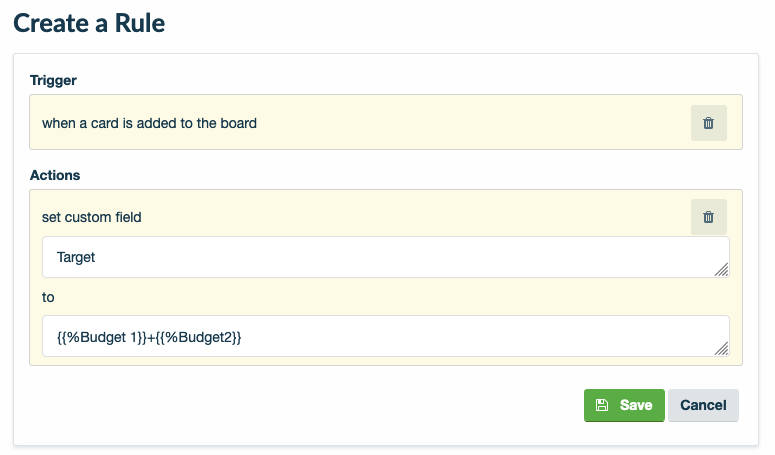The height and width of the screenshot is (455, 775).
Task: Click the floppy disk icon on Save
Action: (x=601, y=405)
